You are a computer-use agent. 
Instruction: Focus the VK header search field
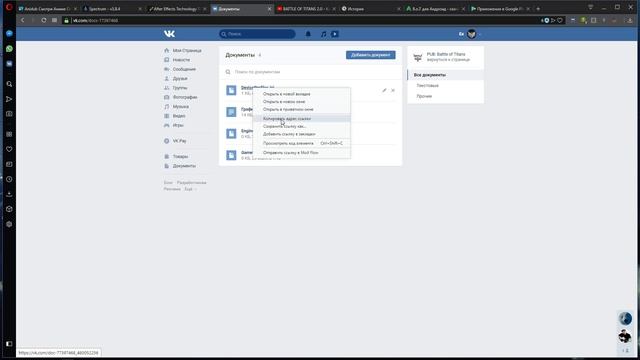click(257, 34)
